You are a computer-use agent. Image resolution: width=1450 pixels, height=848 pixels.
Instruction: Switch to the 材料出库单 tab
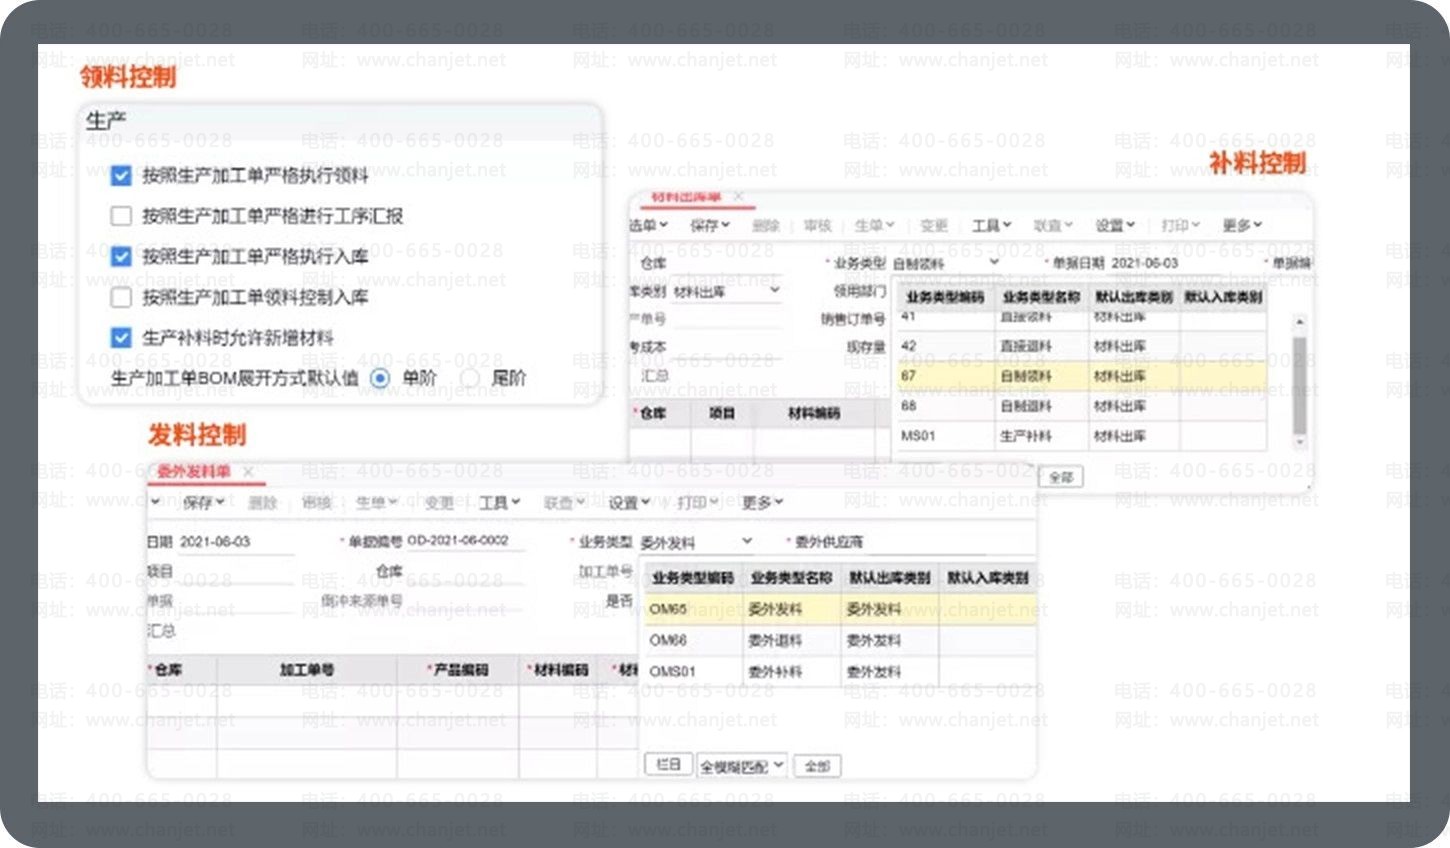pos(685,197)
